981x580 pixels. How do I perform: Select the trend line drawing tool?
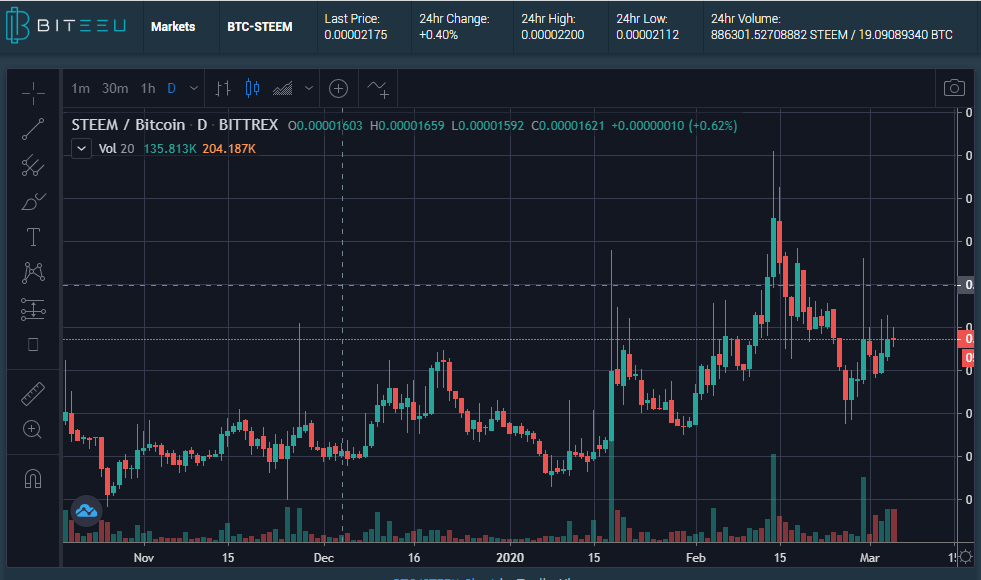(33, 129)
